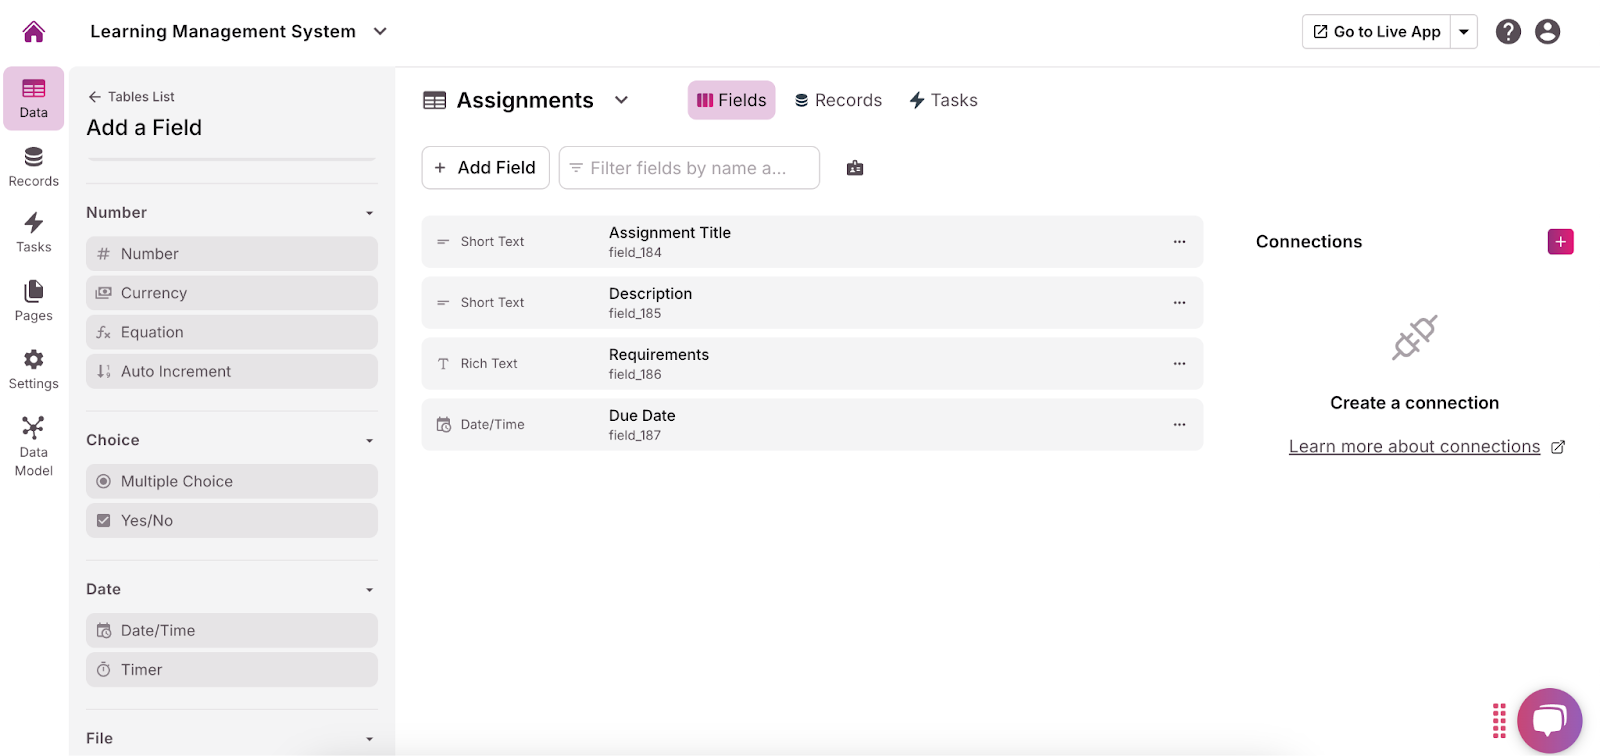This screenshot has height=756, width=1600.
Task: Open the Settings gear in sidebar
Action: [x=34, y=369]
